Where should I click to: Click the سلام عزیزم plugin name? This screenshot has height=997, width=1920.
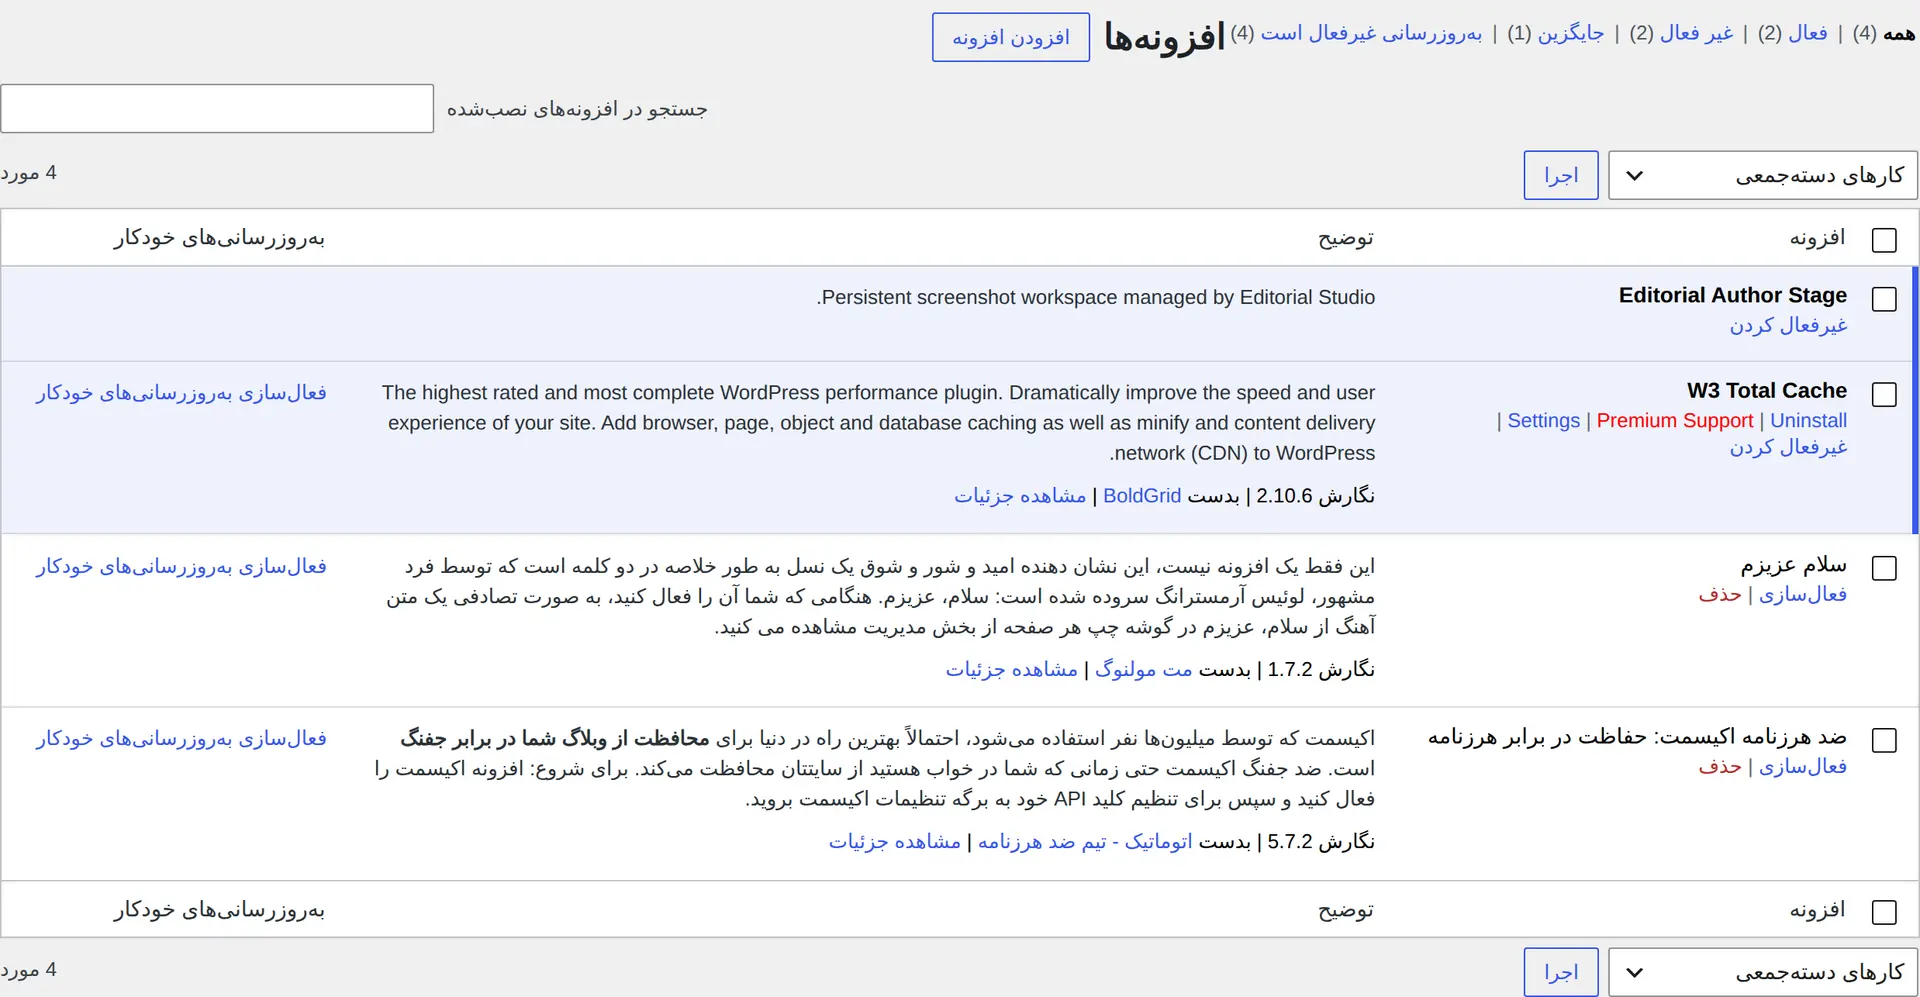tap(1793, 565)
